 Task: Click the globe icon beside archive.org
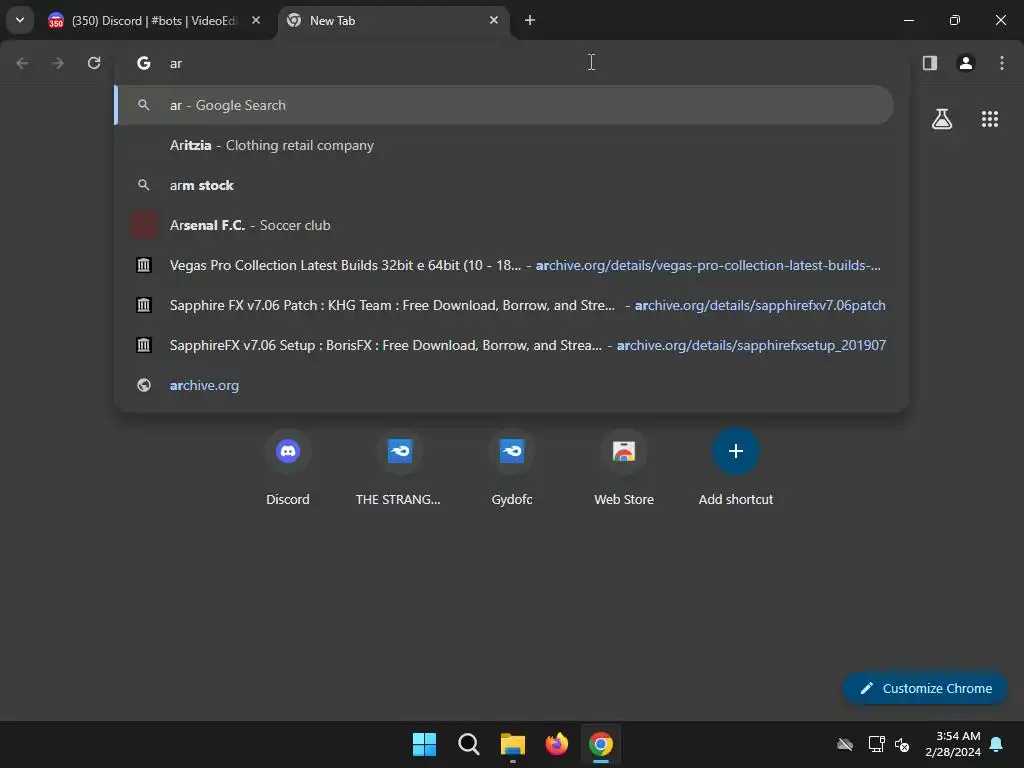[144, 385]
